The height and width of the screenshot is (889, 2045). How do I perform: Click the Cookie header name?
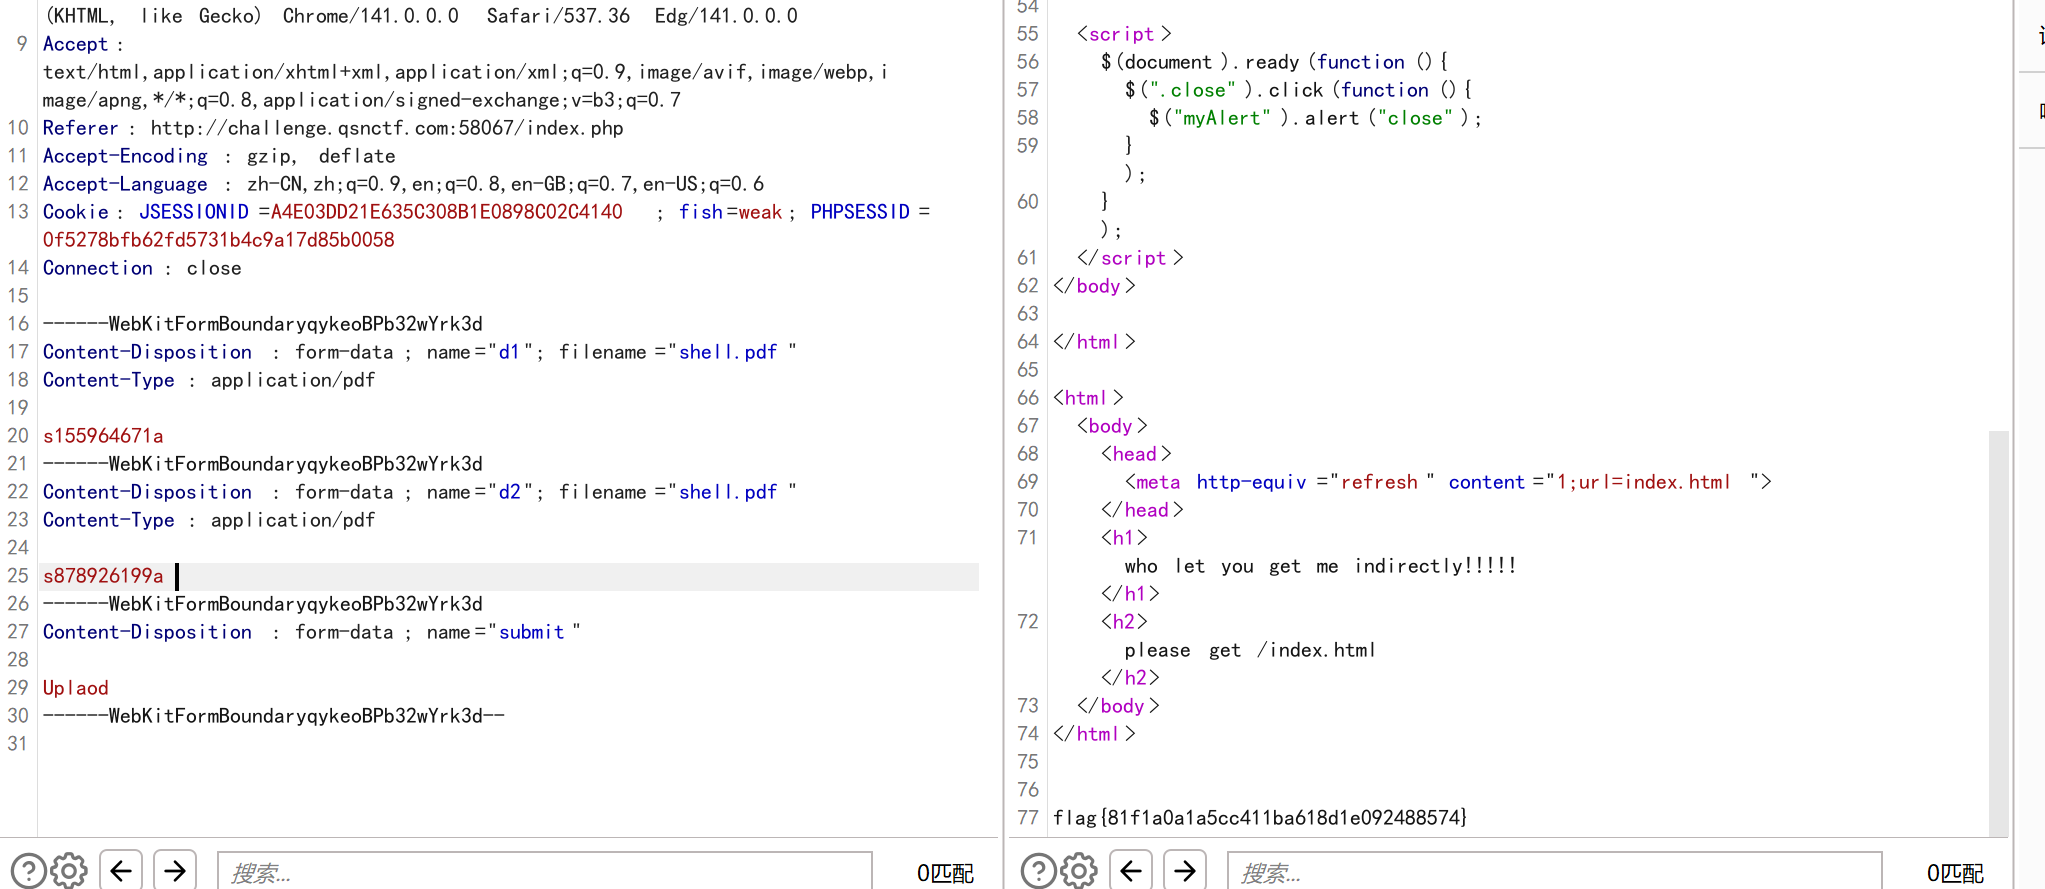pyautogui.click(x=75, y=212)
